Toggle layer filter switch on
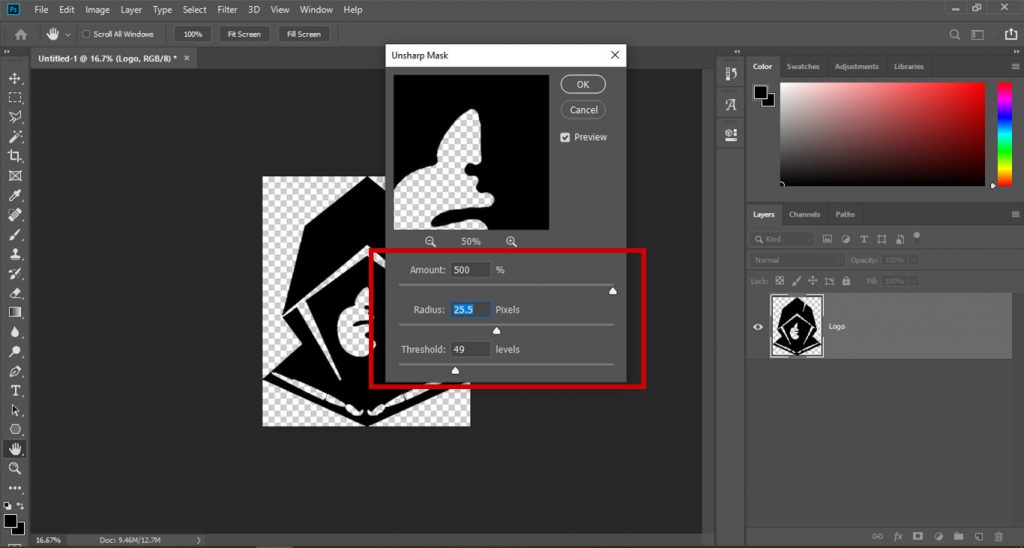 pos(917,236)
